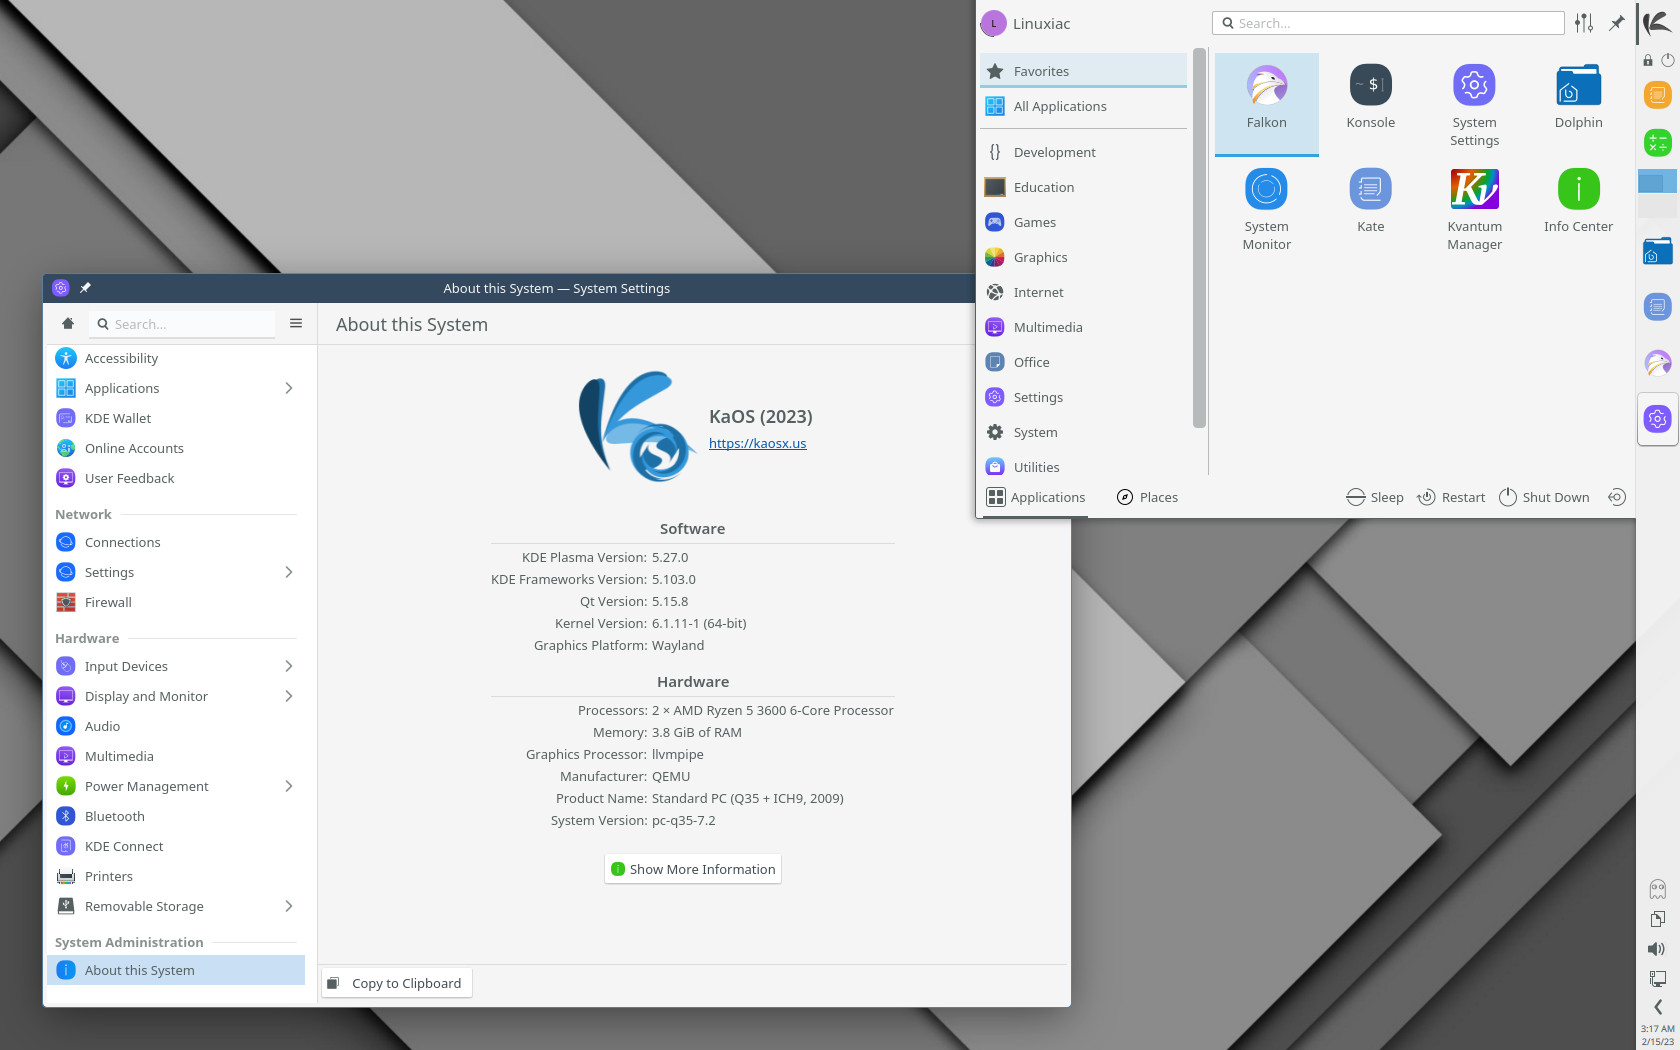Switch to the Places tab in the launcher
The width and height of the screenshot is (1680, 1050).
pos(1147,497)
